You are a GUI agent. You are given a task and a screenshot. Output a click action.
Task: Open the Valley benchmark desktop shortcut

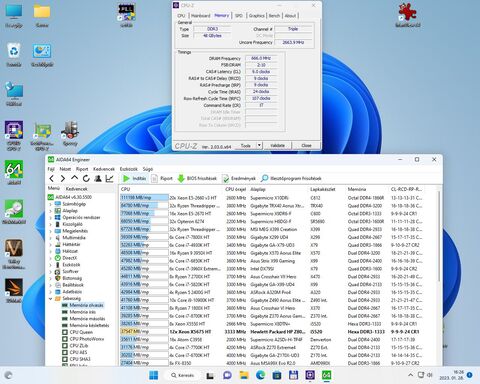pyautogui.click(x=14, y=254)
